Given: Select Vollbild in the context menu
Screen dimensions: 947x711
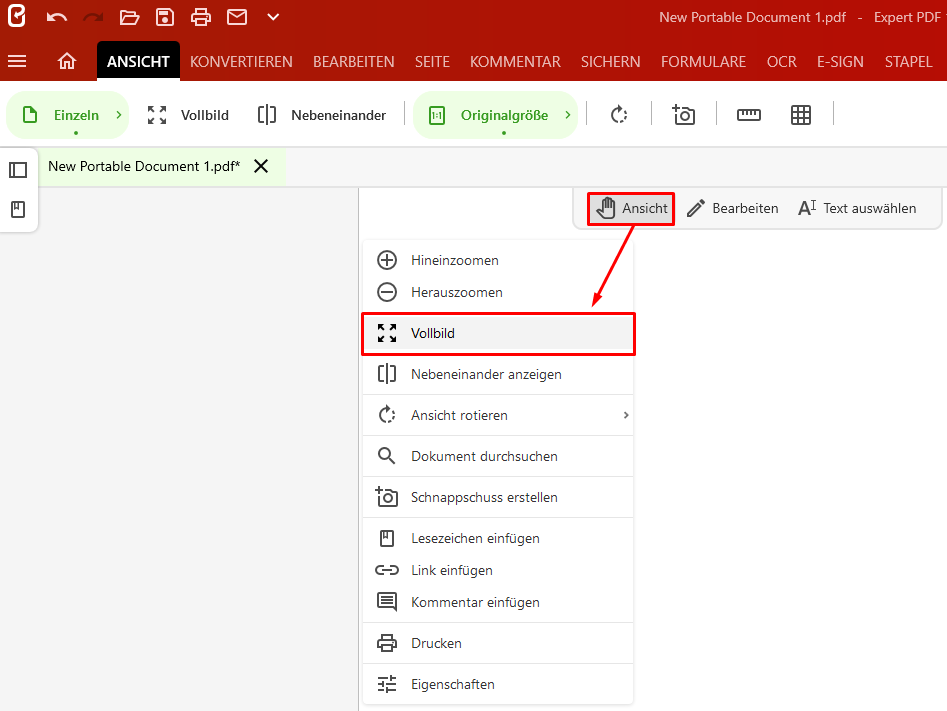Looking at the screenshot, I should click(x=498, y=333).
